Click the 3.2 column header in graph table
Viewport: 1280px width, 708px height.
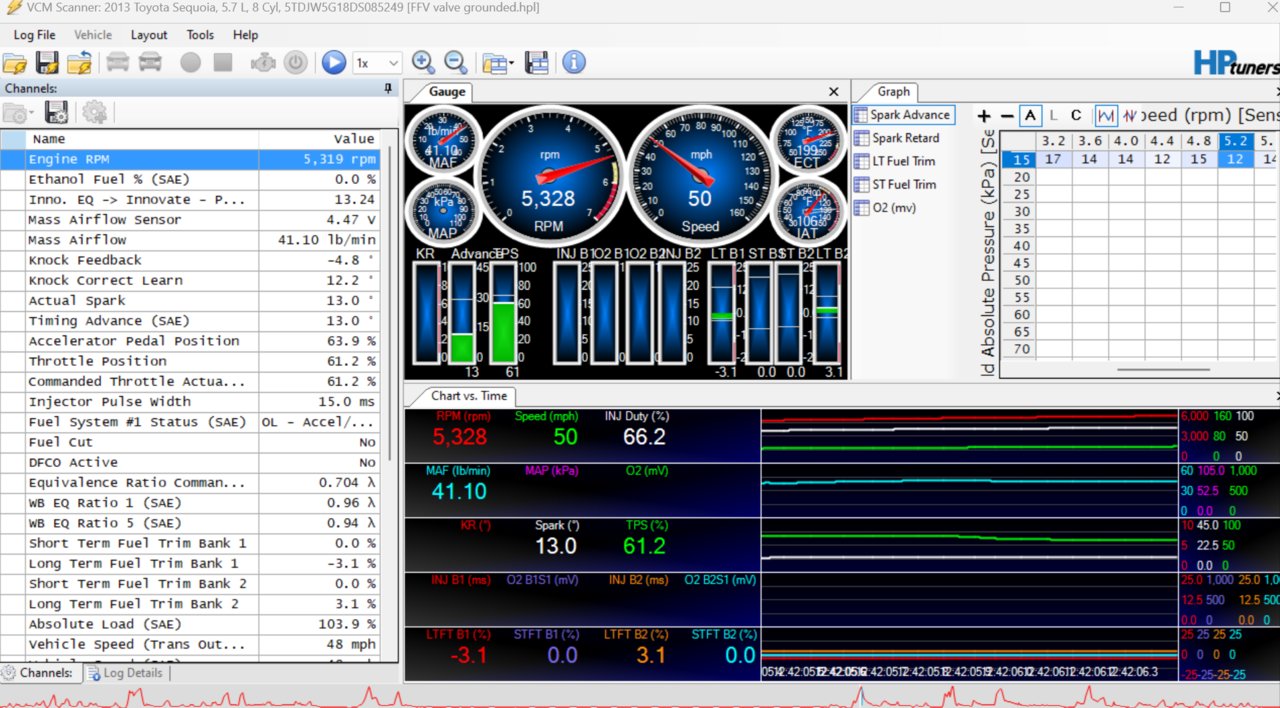pos(1053,141)
